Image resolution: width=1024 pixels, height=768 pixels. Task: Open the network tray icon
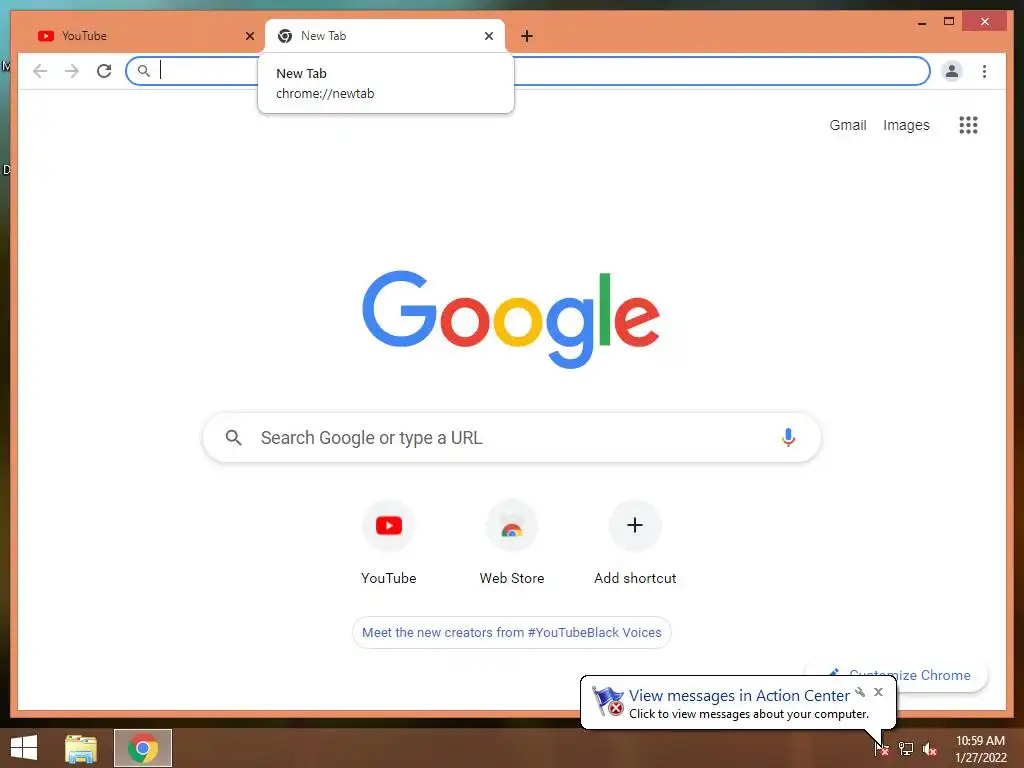pyautogui.click(x=906, y=748)
